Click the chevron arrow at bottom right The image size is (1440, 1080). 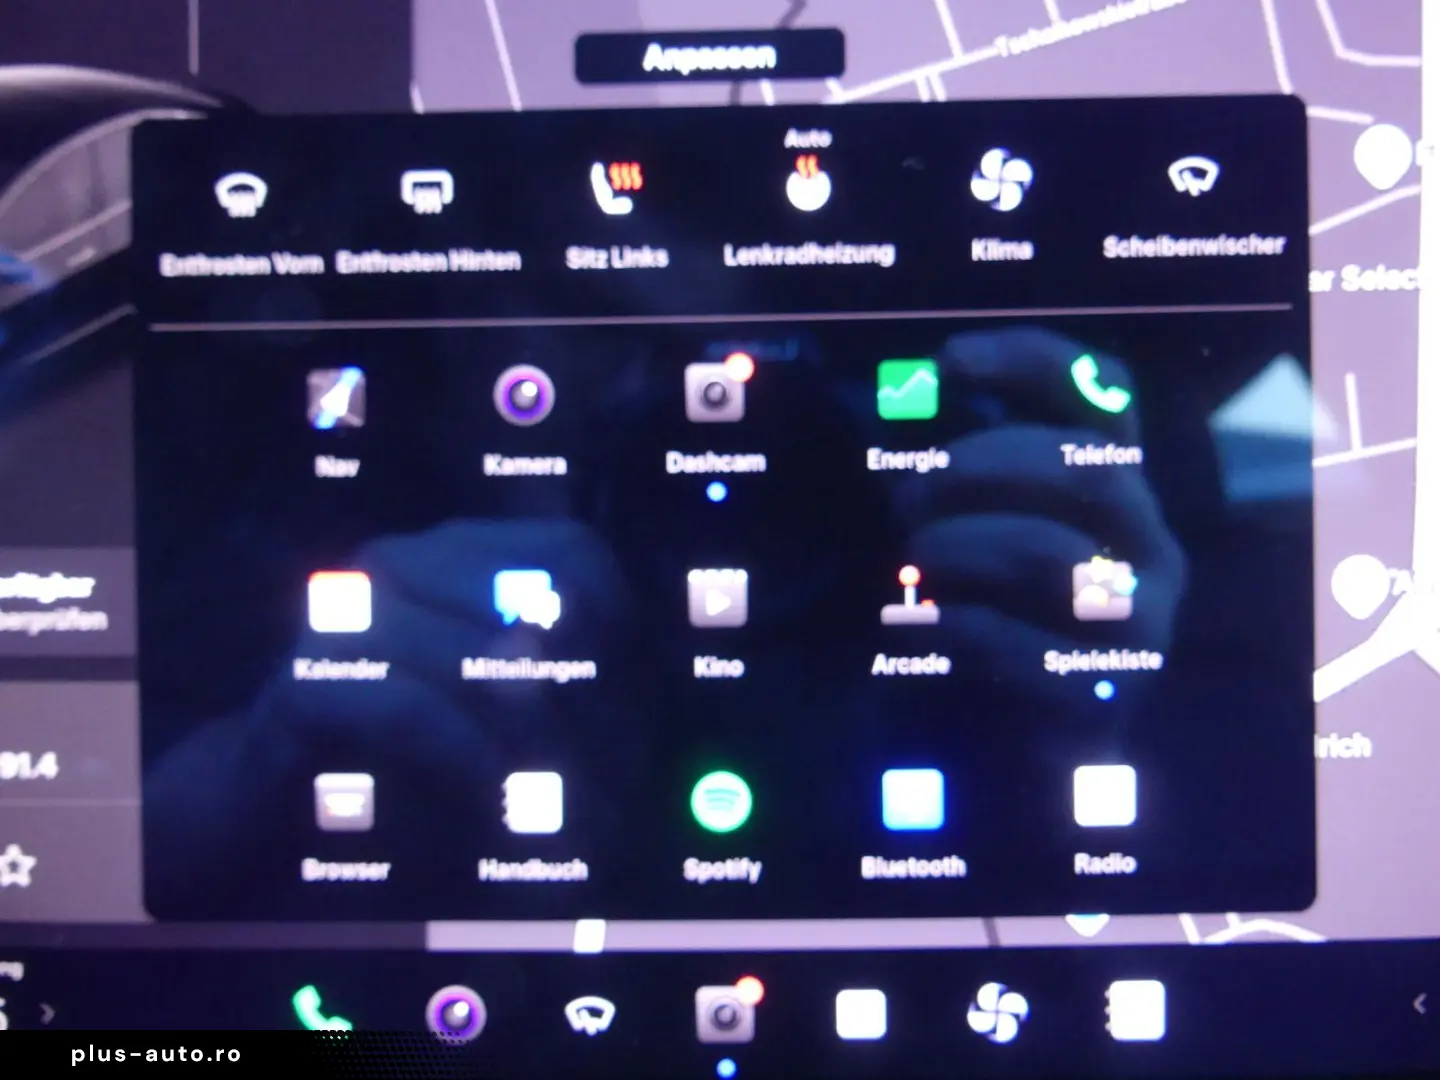tap(1418, 1004)
